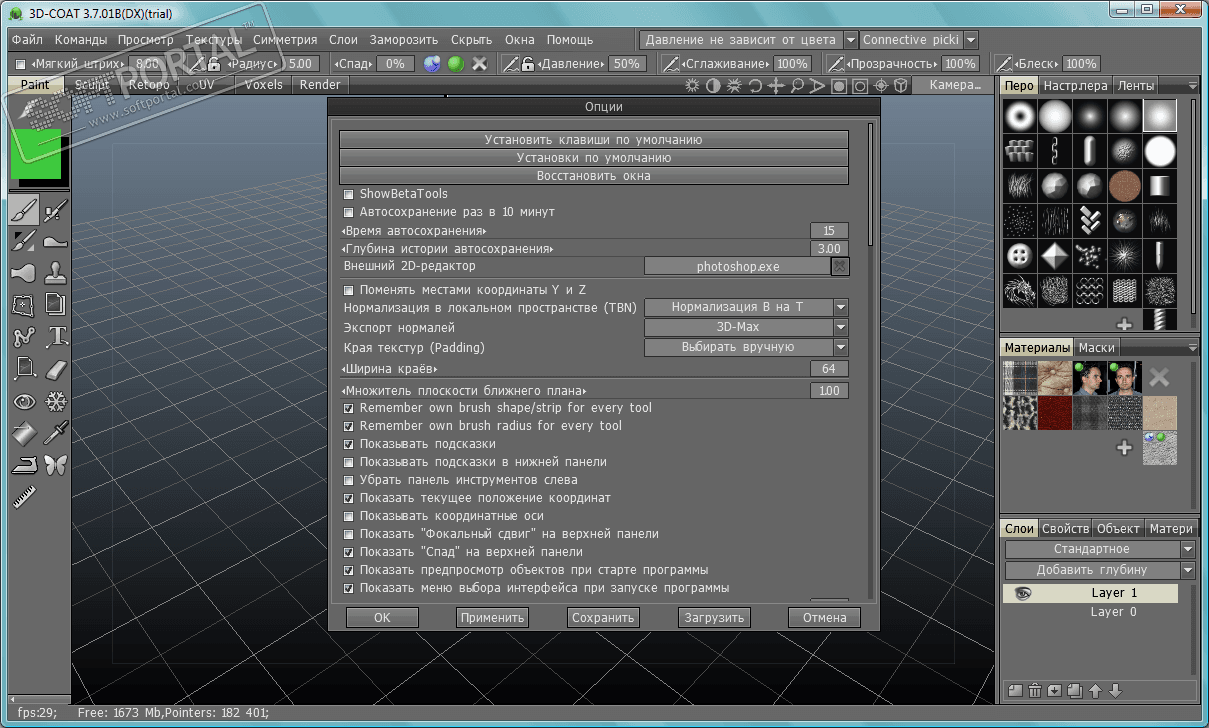Enable the ShowBetaTools checkbox
1209x728 pixels.
349,194
